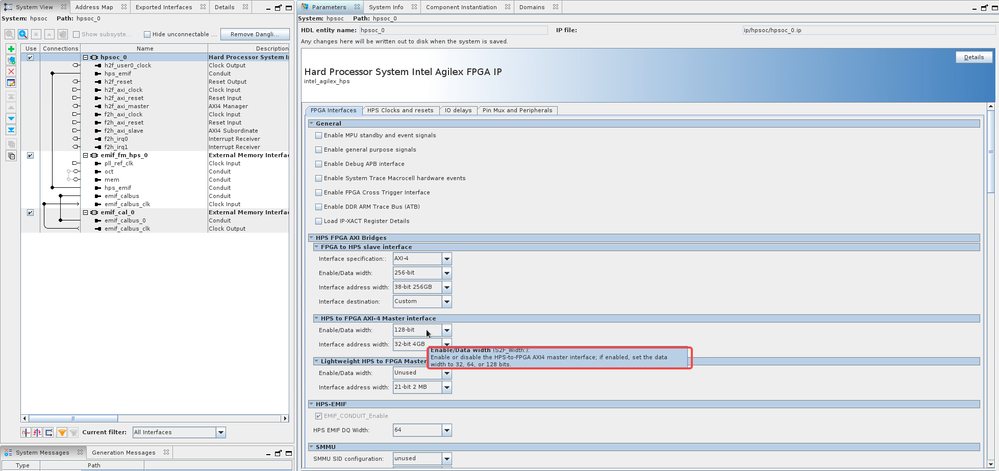This screenshot has height=471, width=999.
Task: Switch to Pin Mux and Peripherals tab
Action: (517, 110)
